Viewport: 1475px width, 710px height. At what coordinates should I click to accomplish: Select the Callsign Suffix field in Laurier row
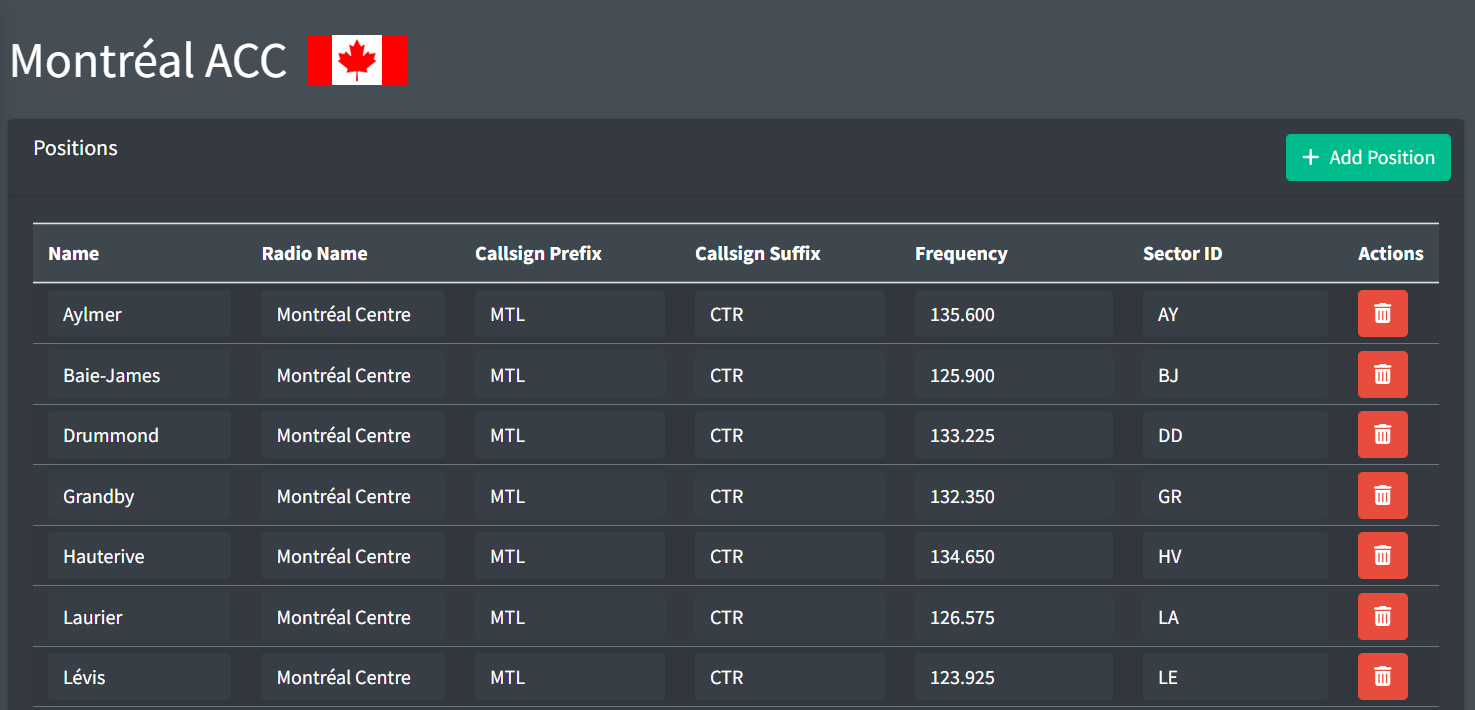(x=790, y=617)
